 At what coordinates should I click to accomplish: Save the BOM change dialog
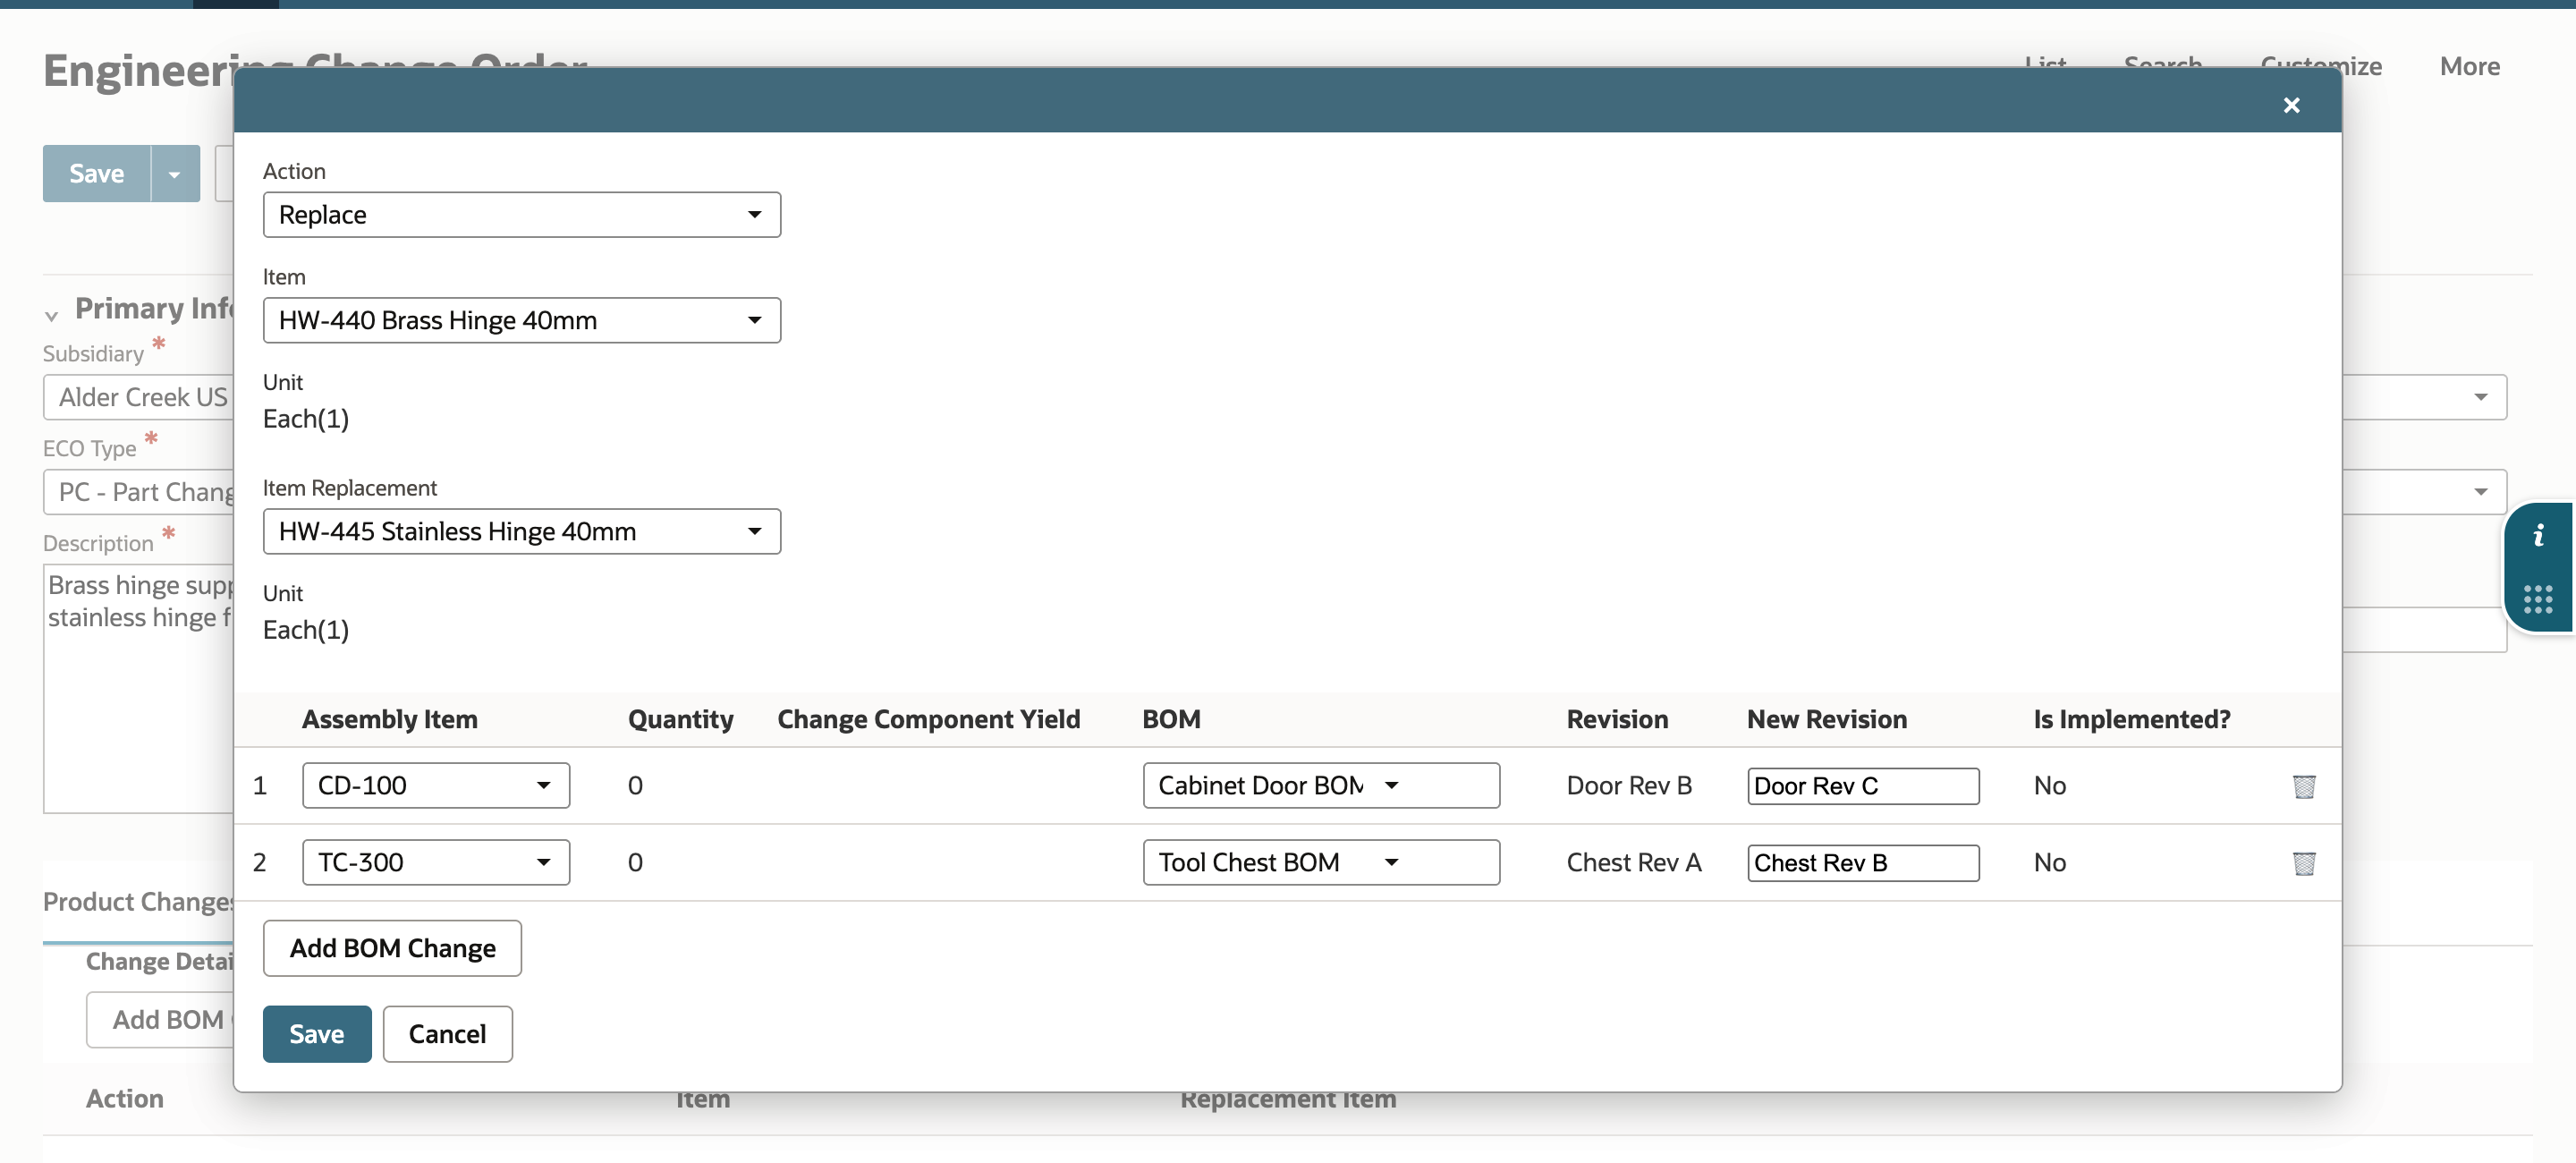click(x=317, y=1034)
